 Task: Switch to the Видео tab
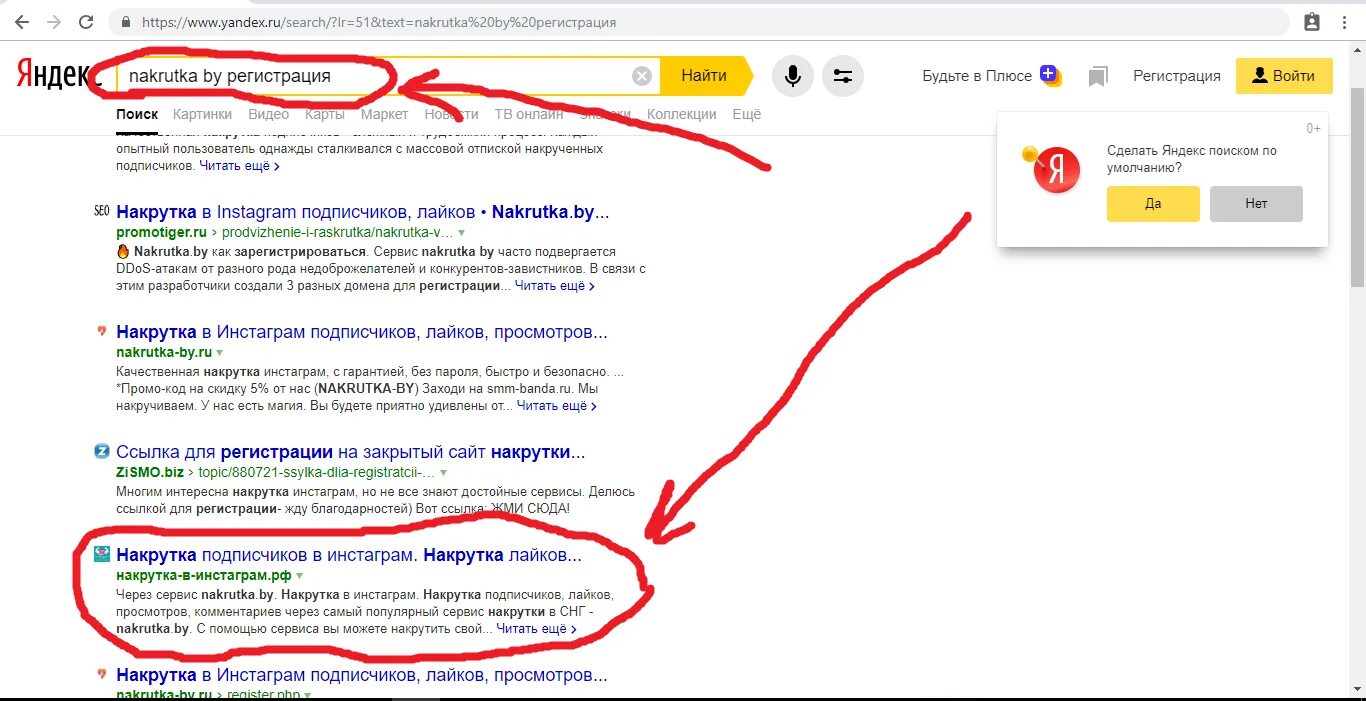coord(269,114)
